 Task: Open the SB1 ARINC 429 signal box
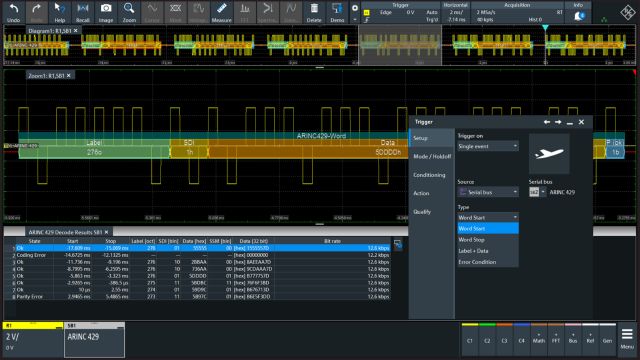coord(94,339)
